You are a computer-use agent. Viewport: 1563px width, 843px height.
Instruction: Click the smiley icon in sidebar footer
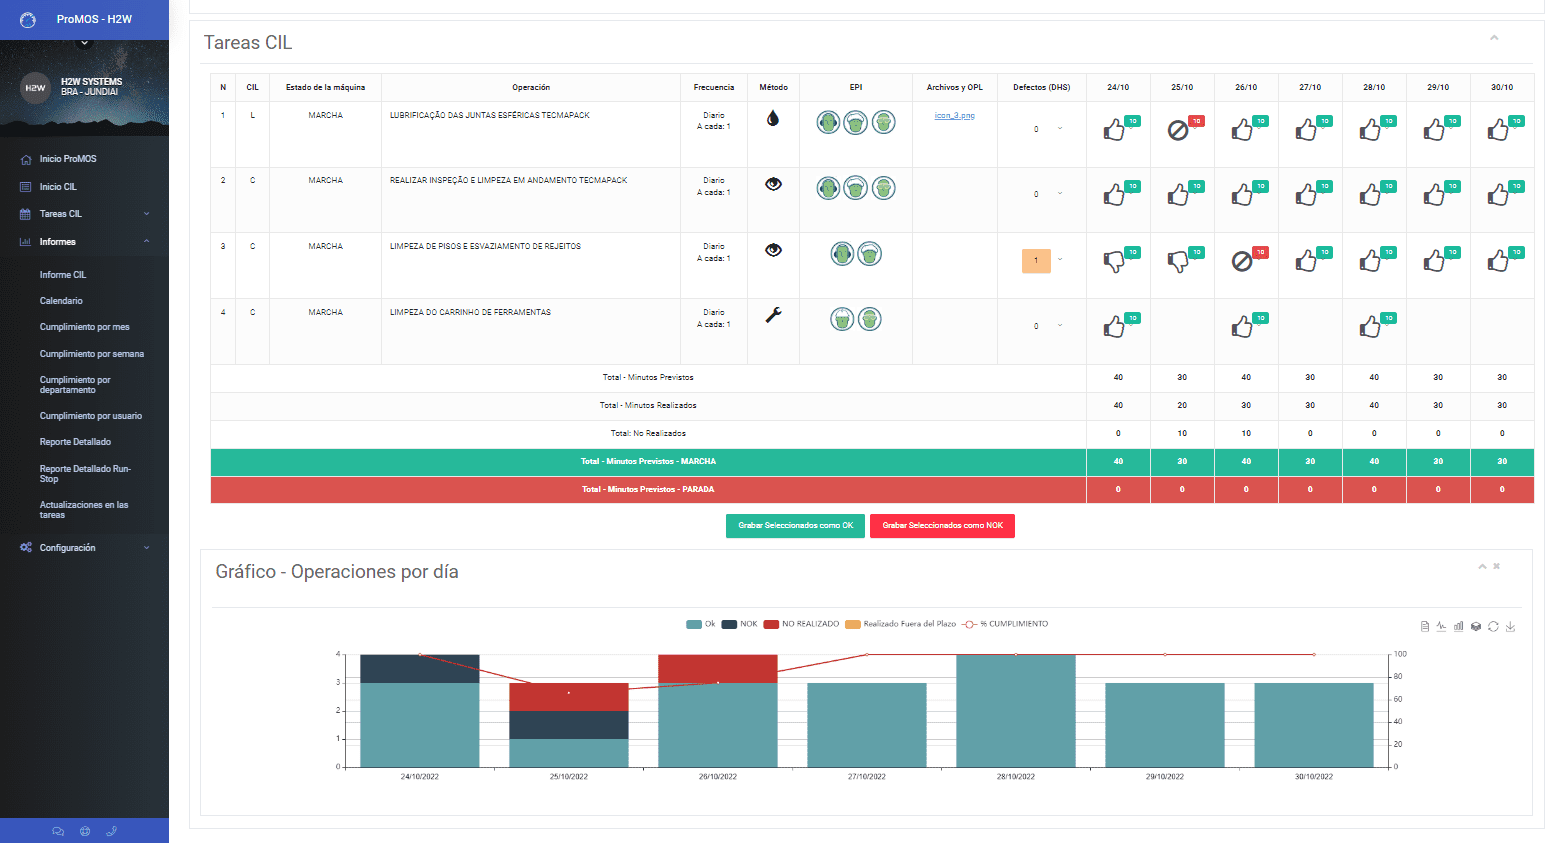click(x=85, y=831)
